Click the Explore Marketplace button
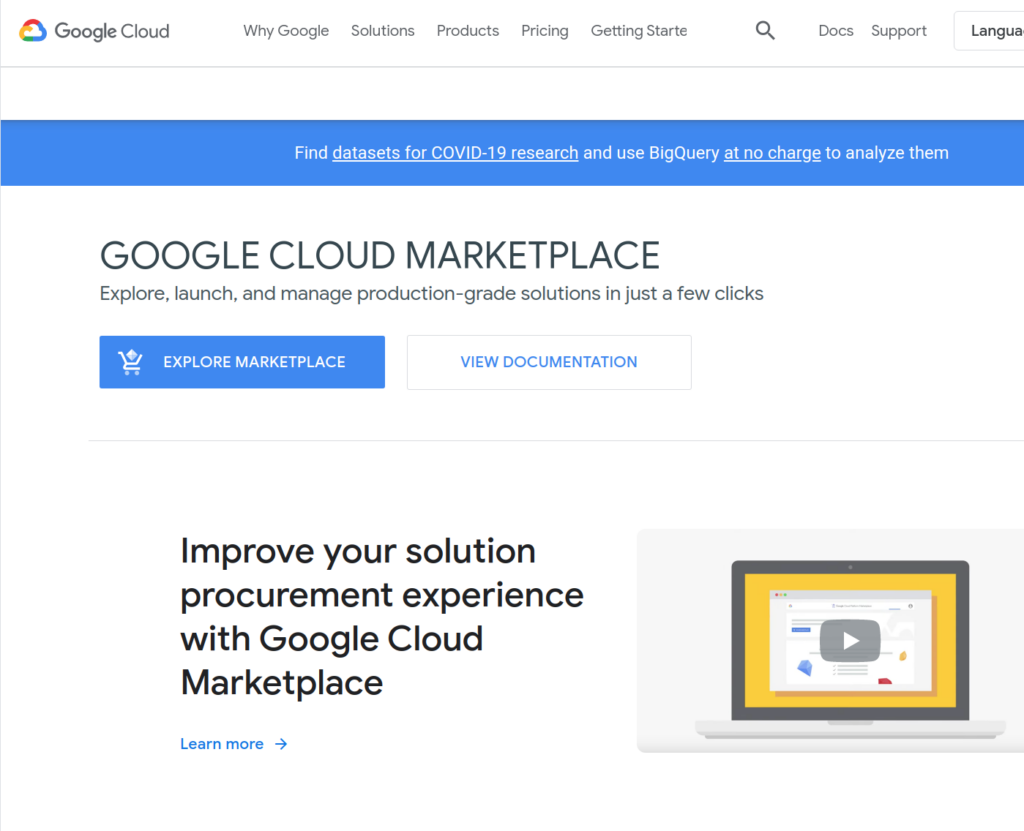 pyautogui.click(x=242, y=362)
